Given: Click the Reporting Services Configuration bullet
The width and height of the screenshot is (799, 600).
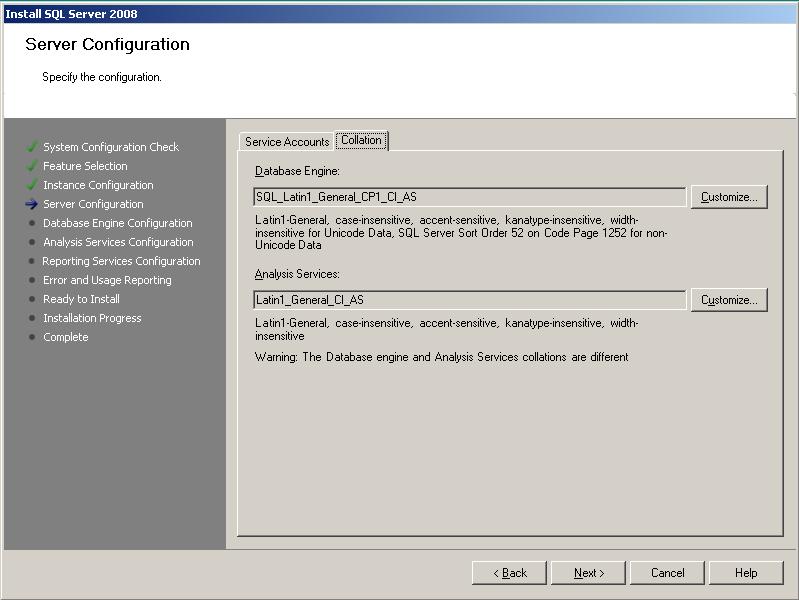Looking at the screenshot, I should 32,261.
